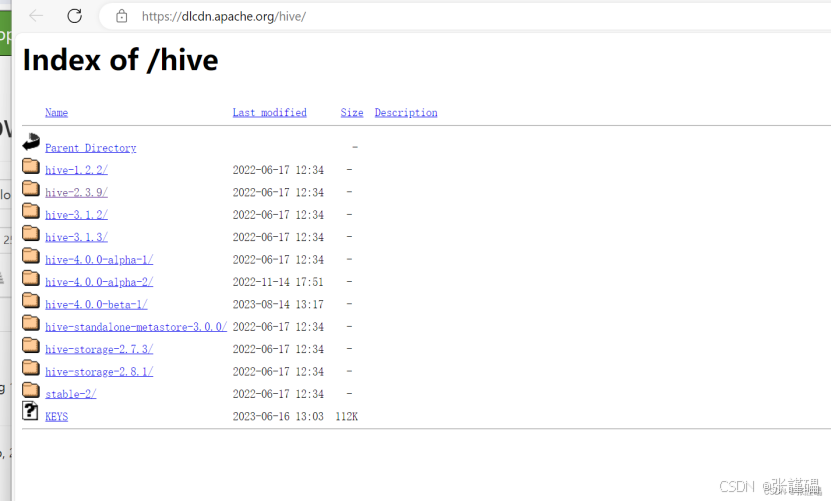Reload the page with the refresh icon
Screen dimensions: 831x502
coord(75,16)
